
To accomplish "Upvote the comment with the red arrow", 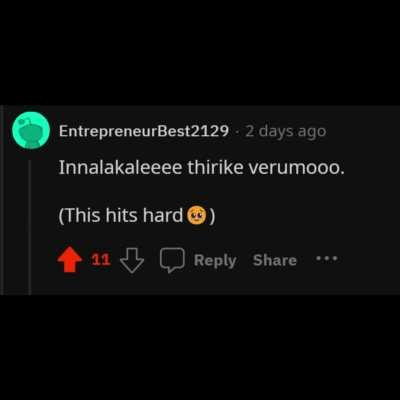I will (x=70, y=260).
